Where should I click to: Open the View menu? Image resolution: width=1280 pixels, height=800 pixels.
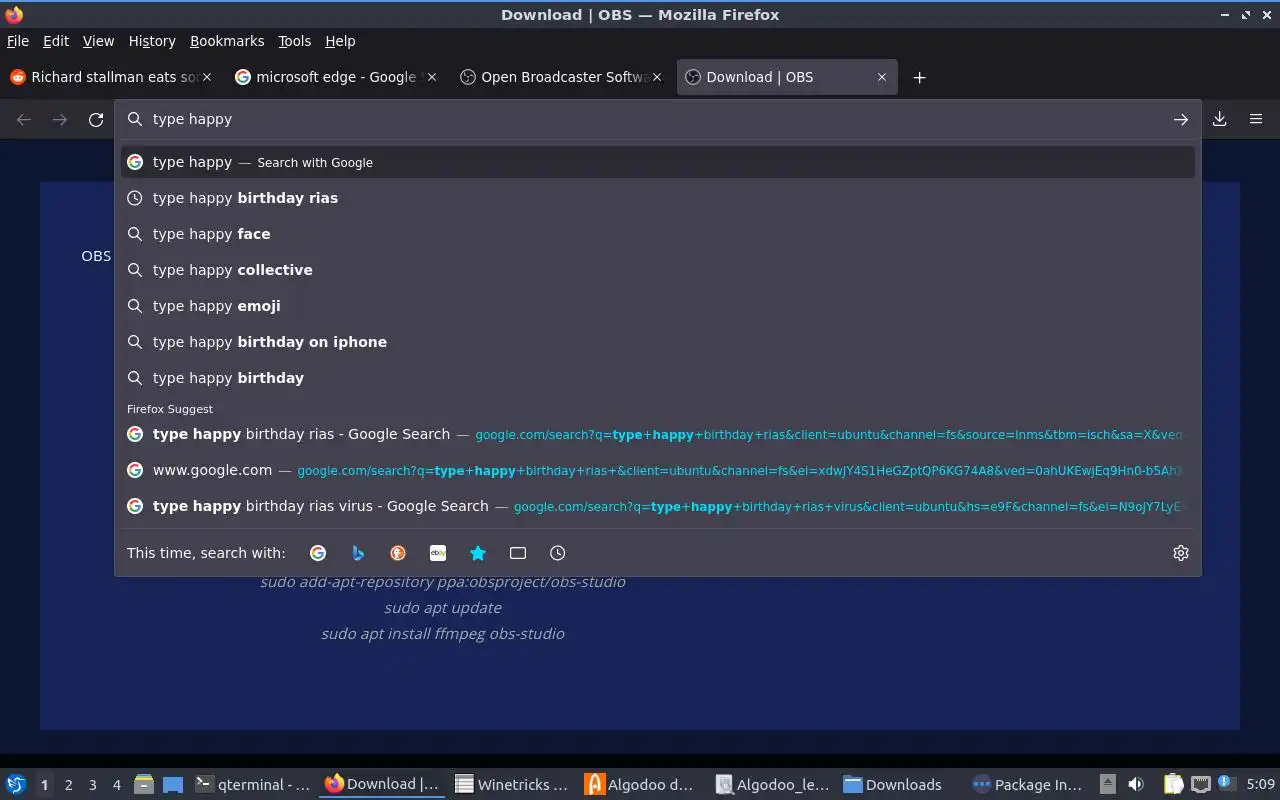(x=98, y=41)
